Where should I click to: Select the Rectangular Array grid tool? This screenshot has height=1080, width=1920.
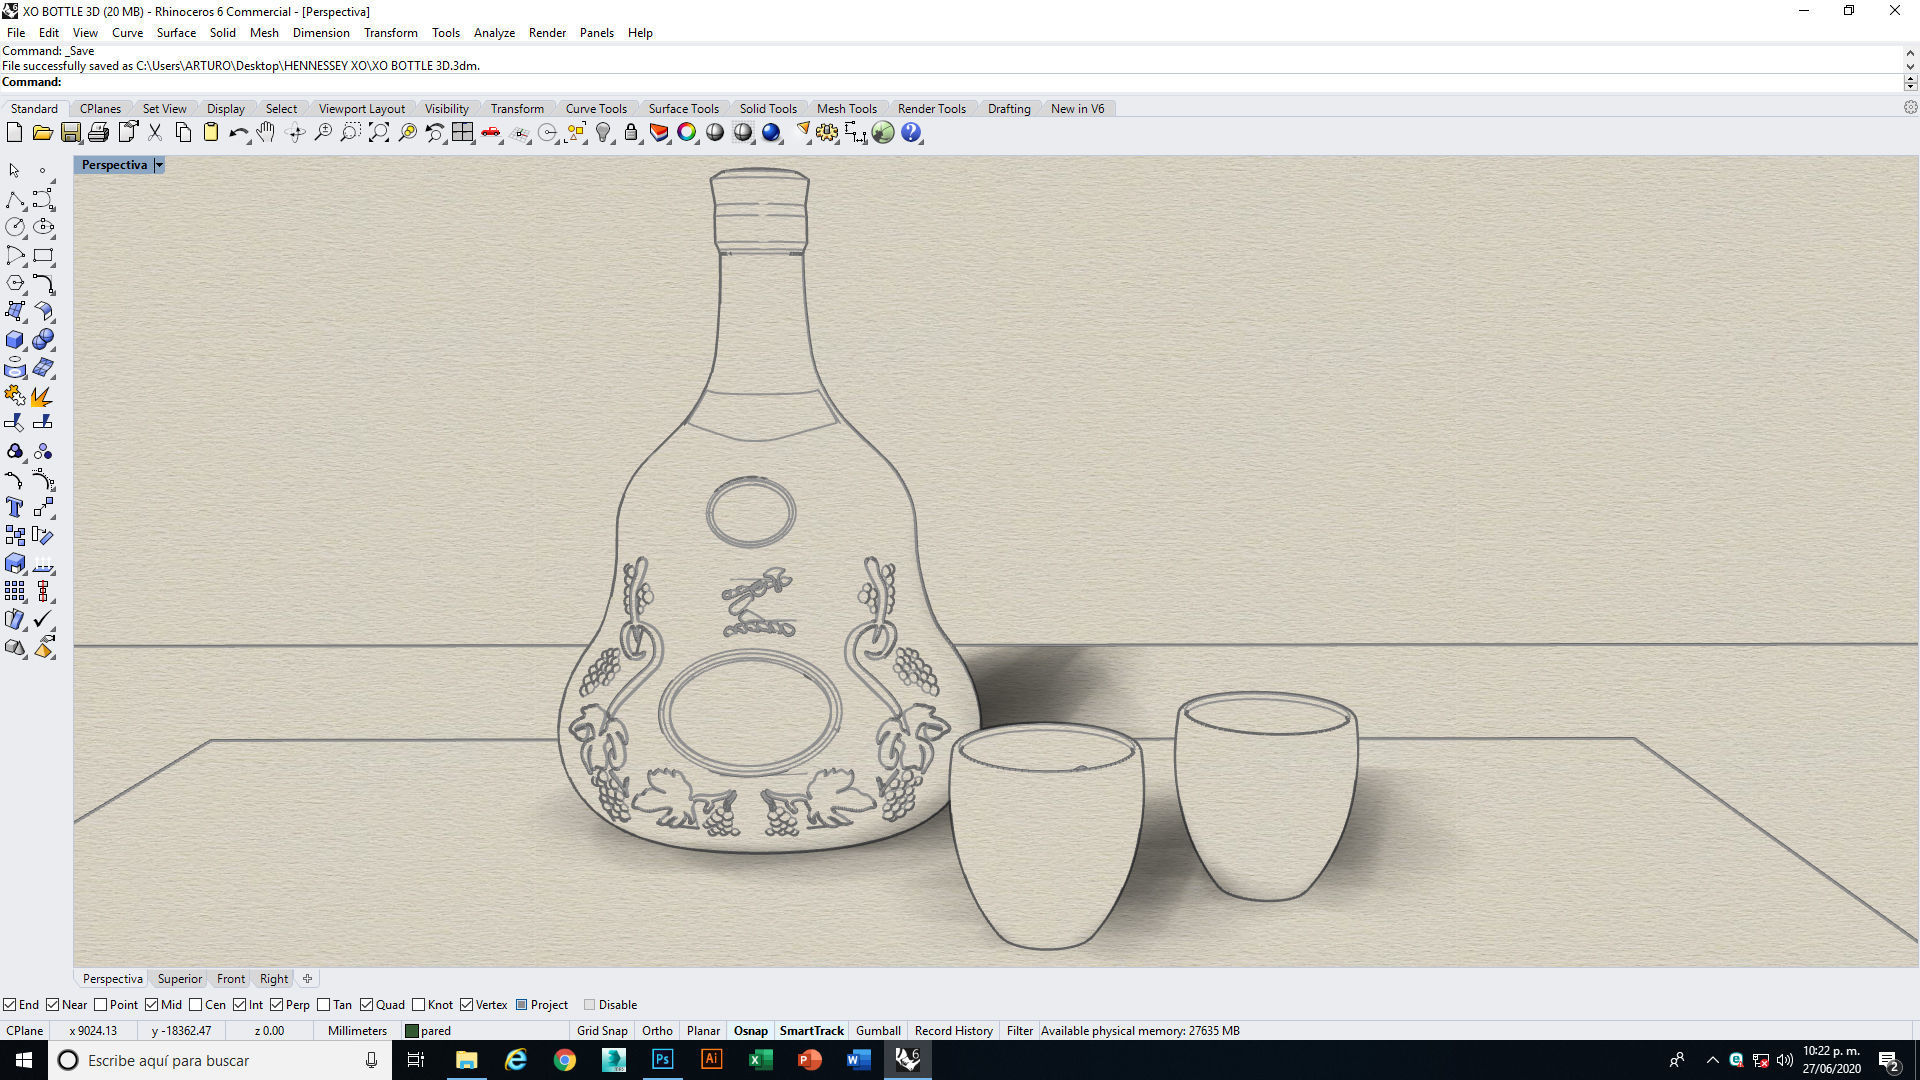pyautogui.click(x=15, y=591)
